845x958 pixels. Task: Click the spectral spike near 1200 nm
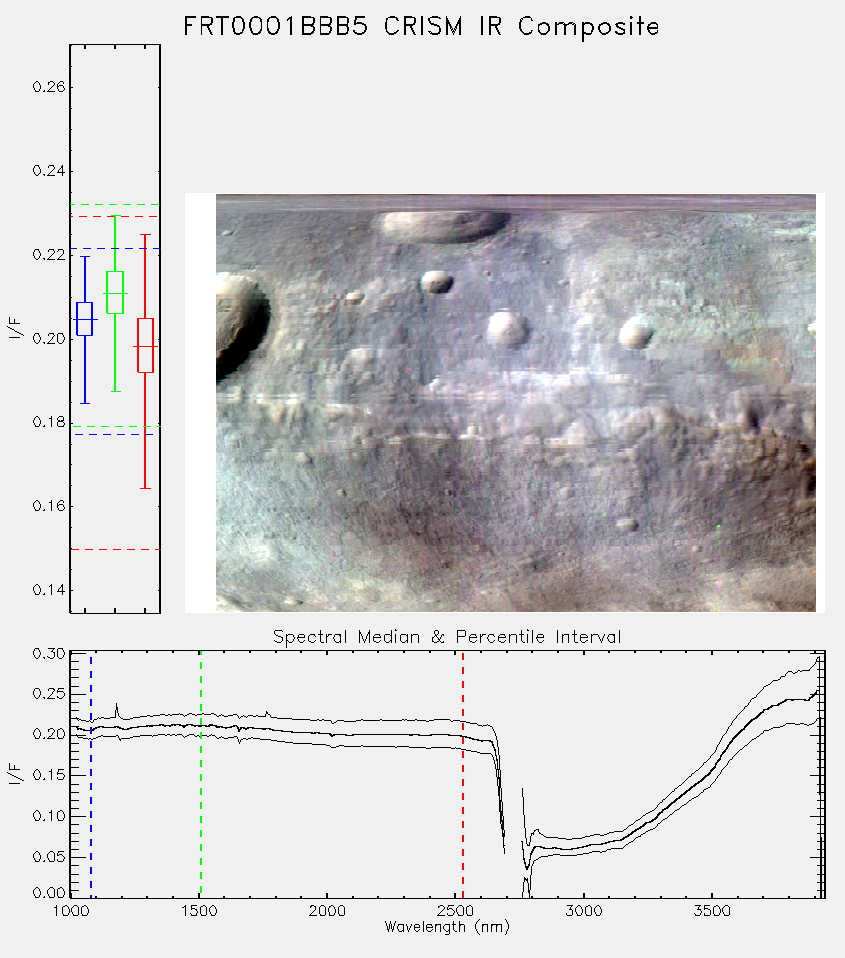(116, 710)
